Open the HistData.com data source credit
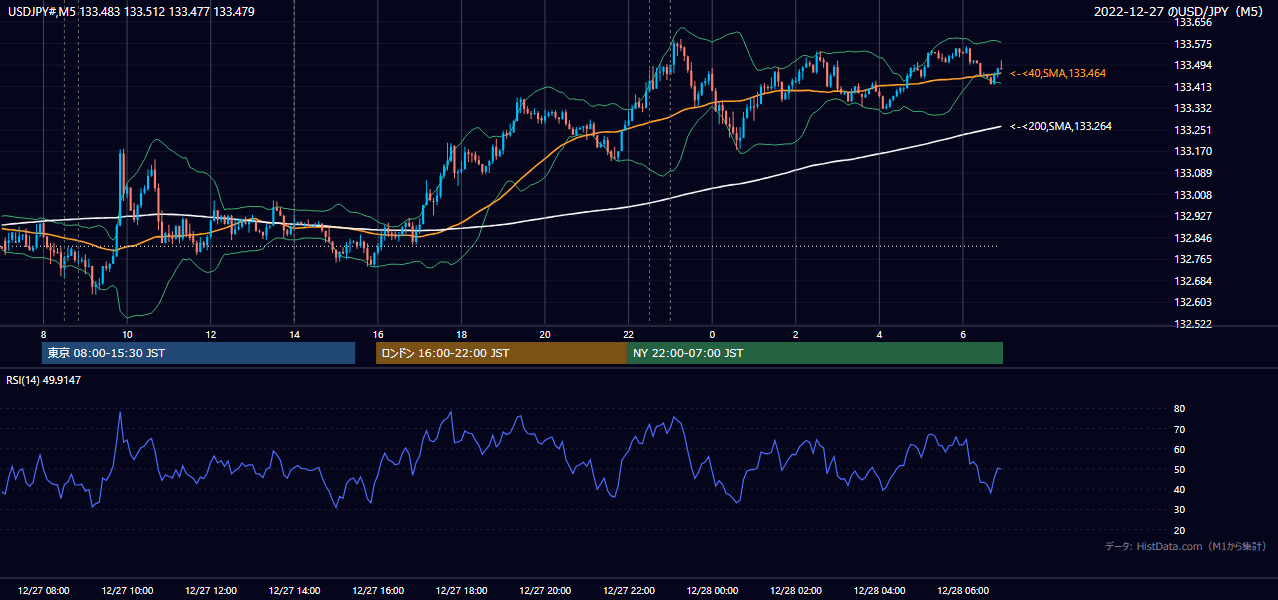 pyautogui.click(x=1186, y=546)
